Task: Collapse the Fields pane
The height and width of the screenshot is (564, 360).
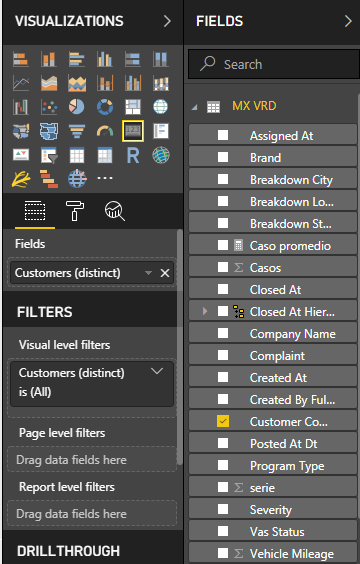Action: click(348, 21)
